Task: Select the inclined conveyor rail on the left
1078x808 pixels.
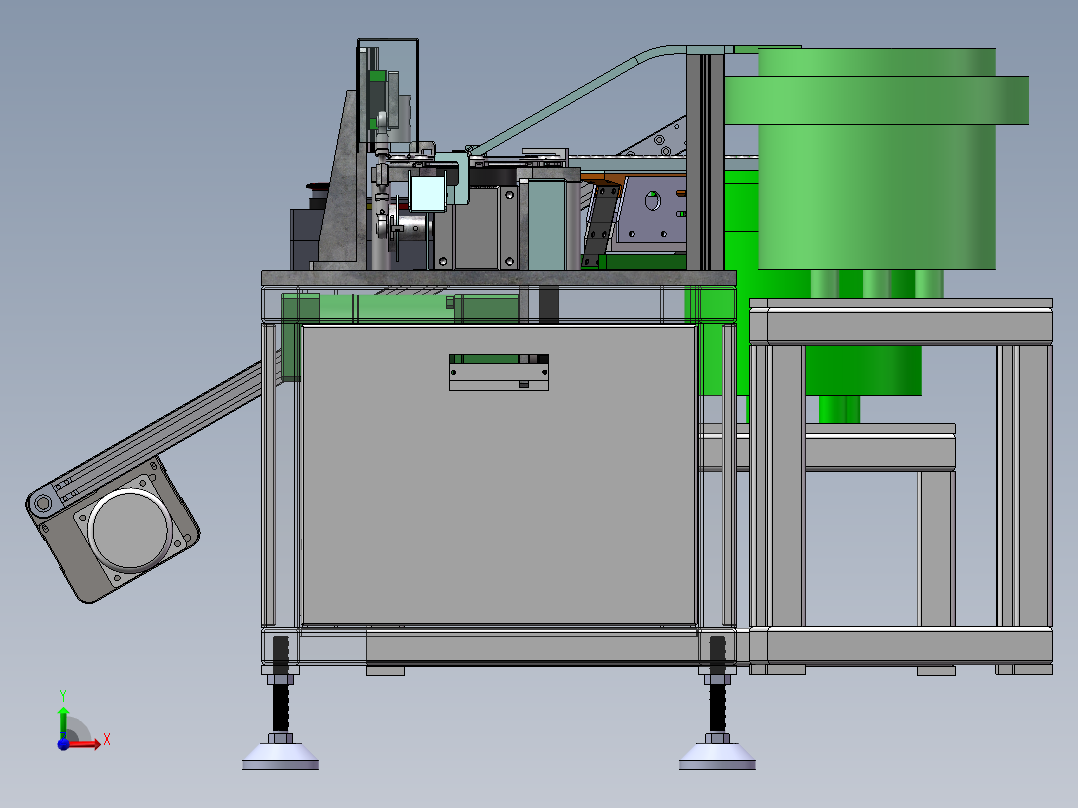Action: tap(158, 428)
